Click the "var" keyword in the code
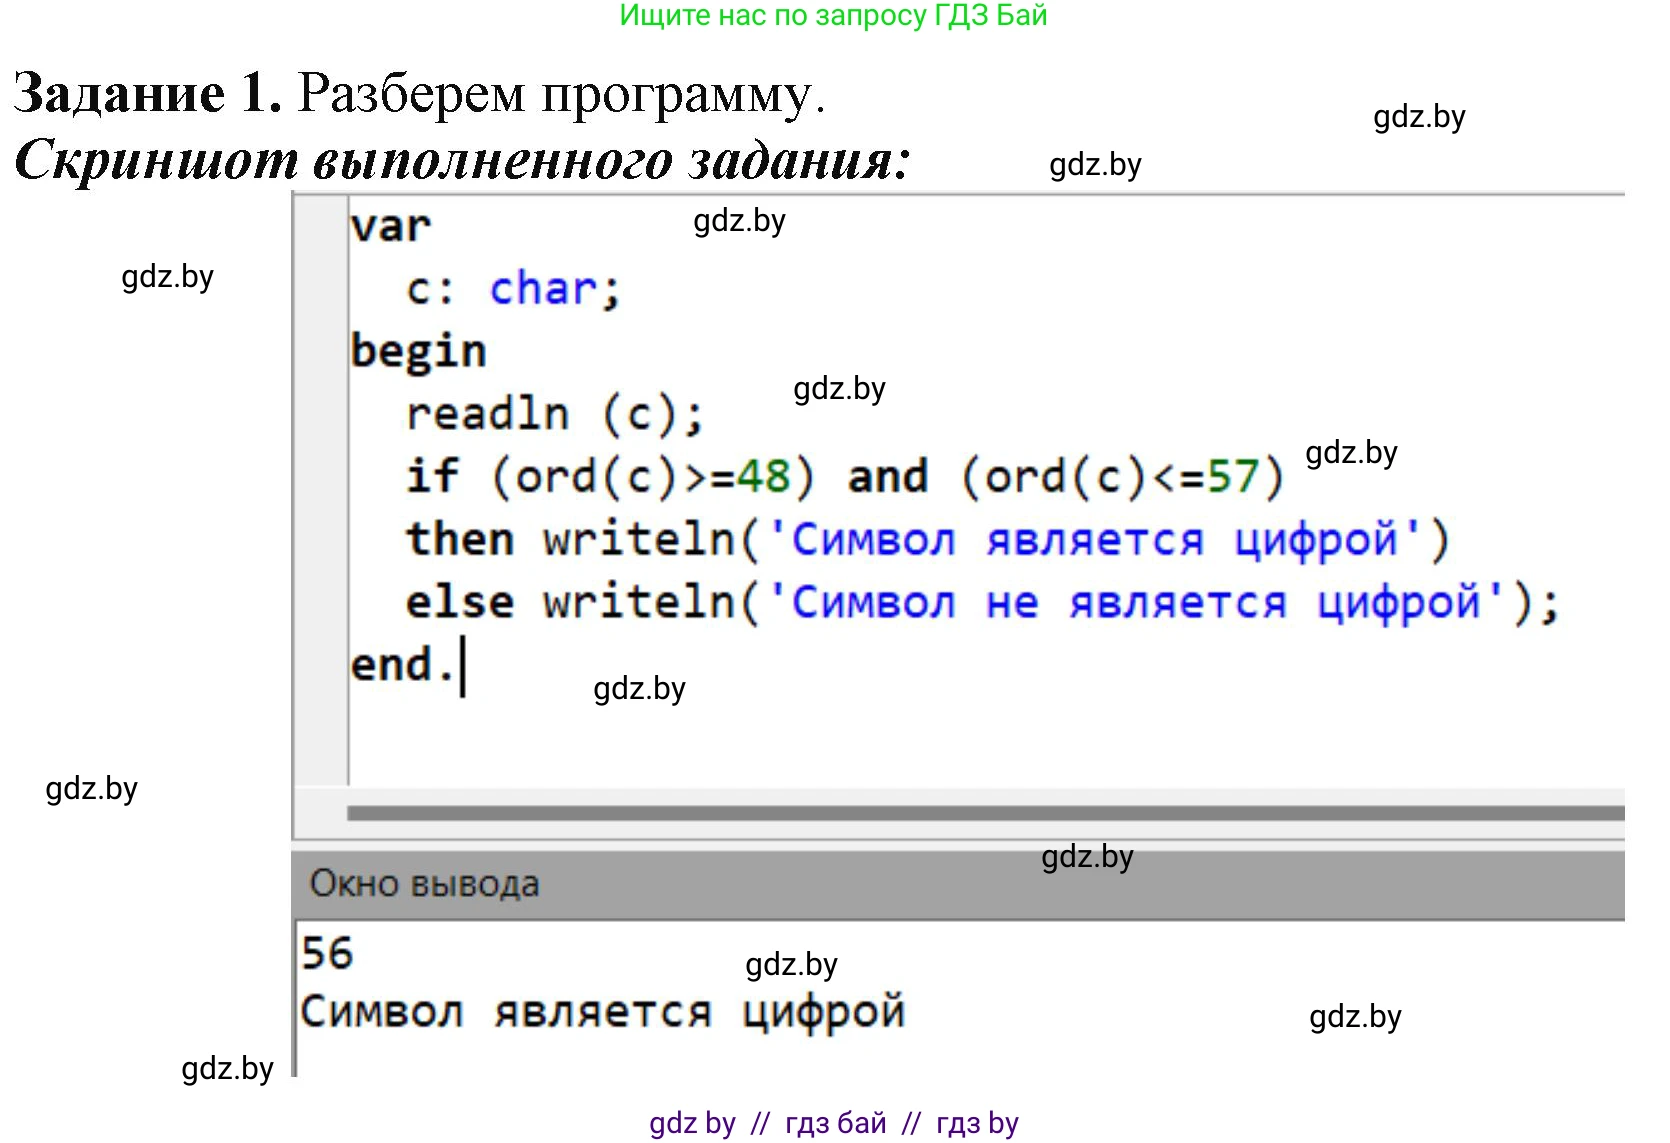Screen dimensions: 1670x1143 click(x=390, y=227)
